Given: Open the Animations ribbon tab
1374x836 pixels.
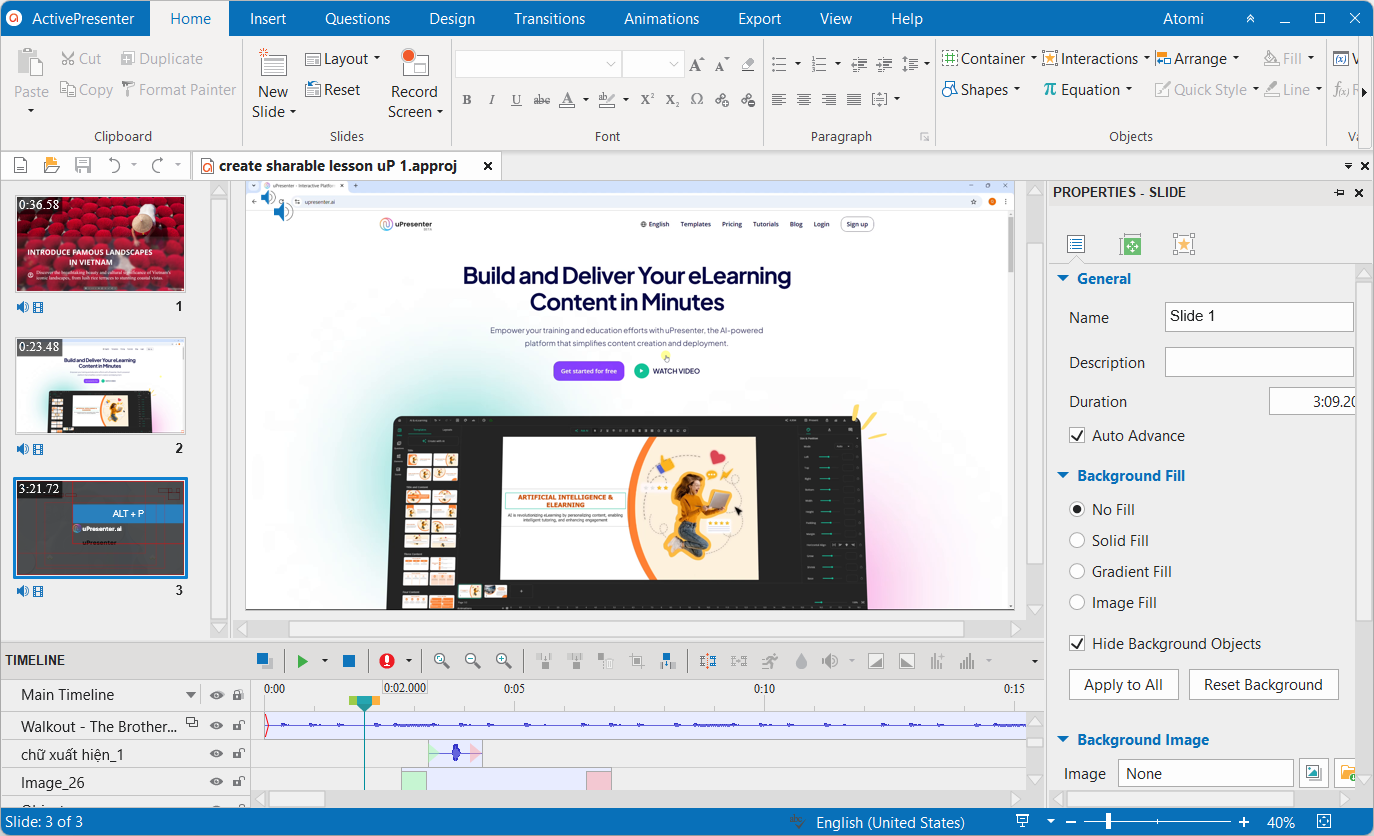Looking at the screenshot, I should (x=662, y=19).
